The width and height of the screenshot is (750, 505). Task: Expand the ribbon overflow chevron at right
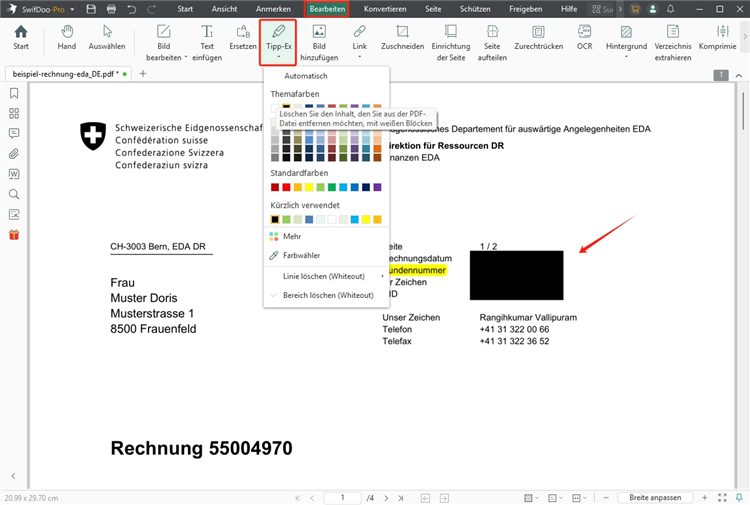pyautogui.click(x=744, y=36)
